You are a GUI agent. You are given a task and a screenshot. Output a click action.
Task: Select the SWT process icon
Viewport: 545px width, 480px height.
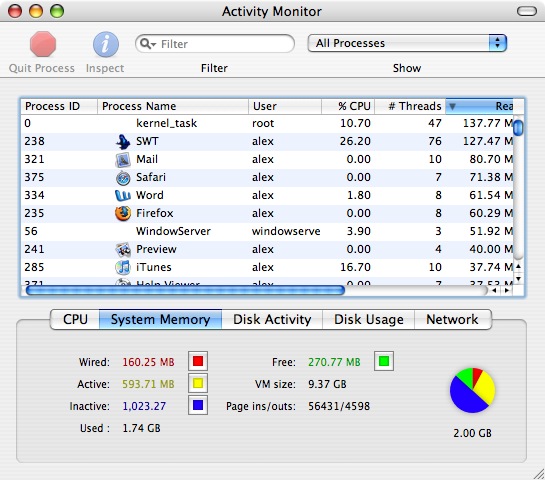click(x=123, y=141)
